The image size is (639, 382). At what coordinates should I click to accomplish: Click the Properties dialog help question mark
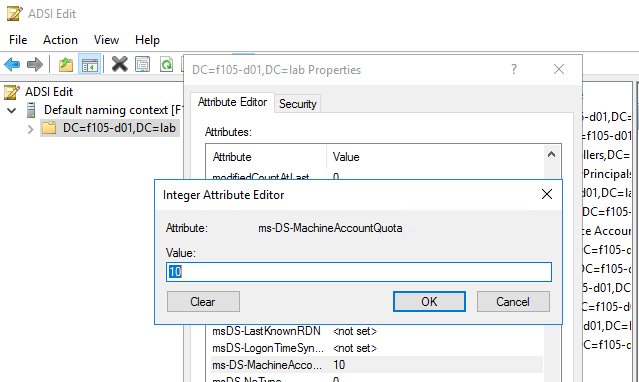pos(514,69)
